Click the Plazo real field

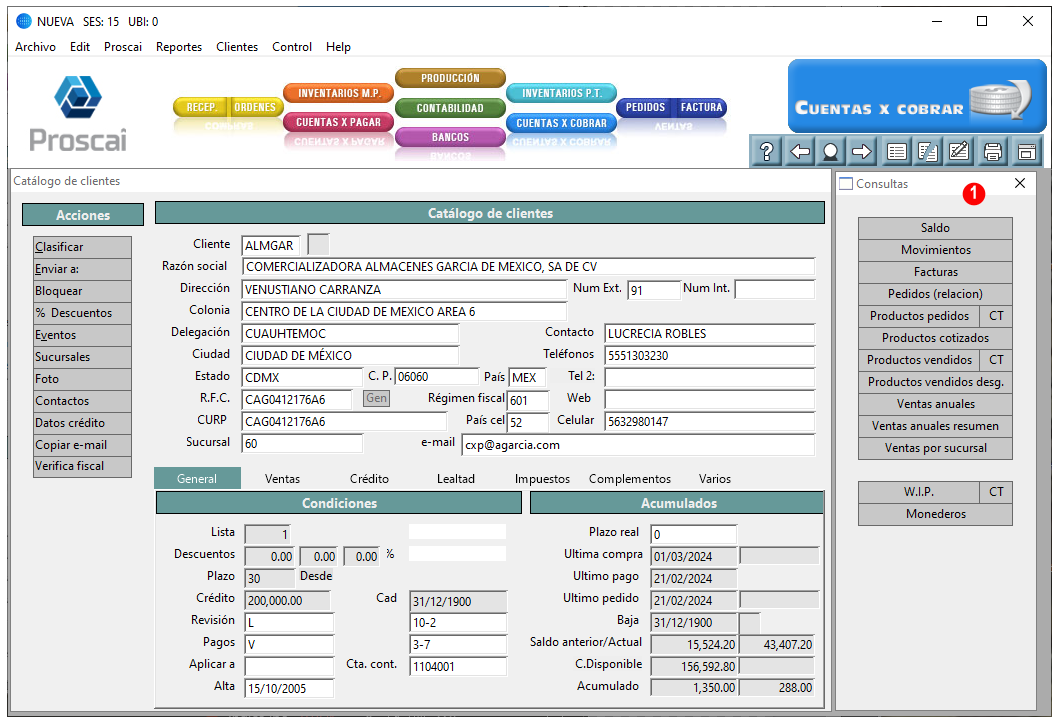point(694,535)
